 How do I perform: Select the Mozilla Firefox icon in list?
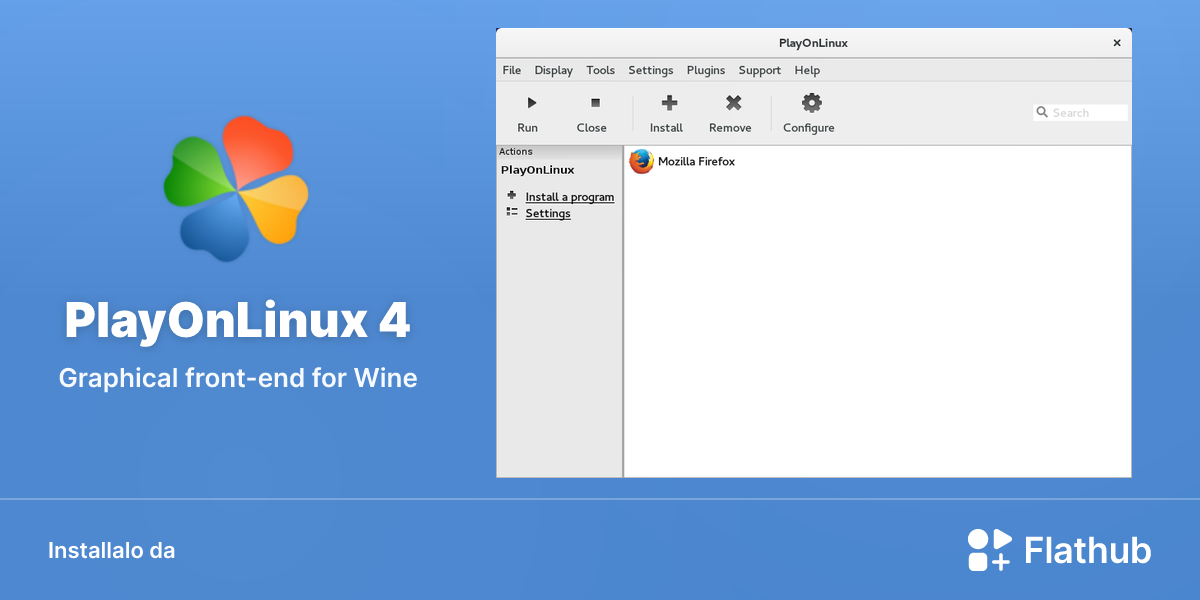pyautogui.click(x=641, y=161)
